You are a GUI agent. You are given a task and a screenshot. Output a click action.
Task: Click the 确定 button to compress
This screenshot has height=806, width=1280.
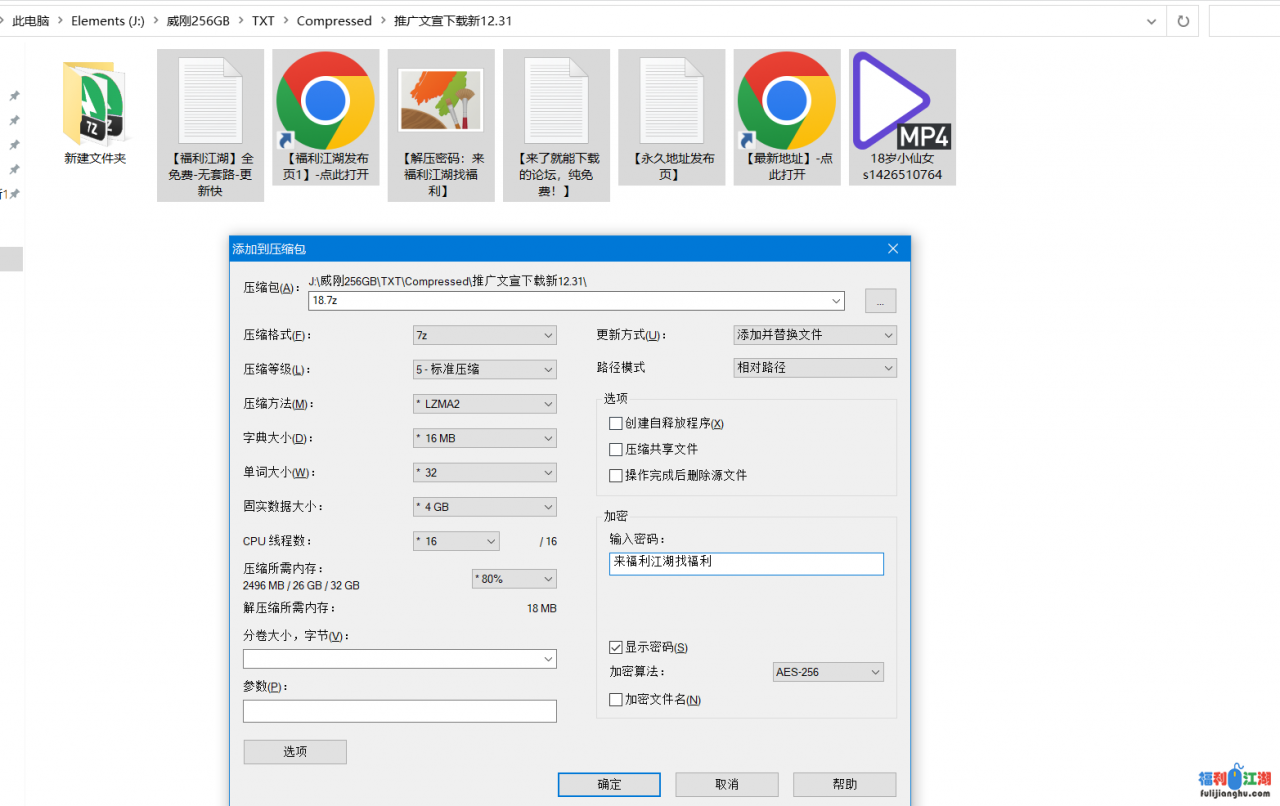[x=608, y=784]
